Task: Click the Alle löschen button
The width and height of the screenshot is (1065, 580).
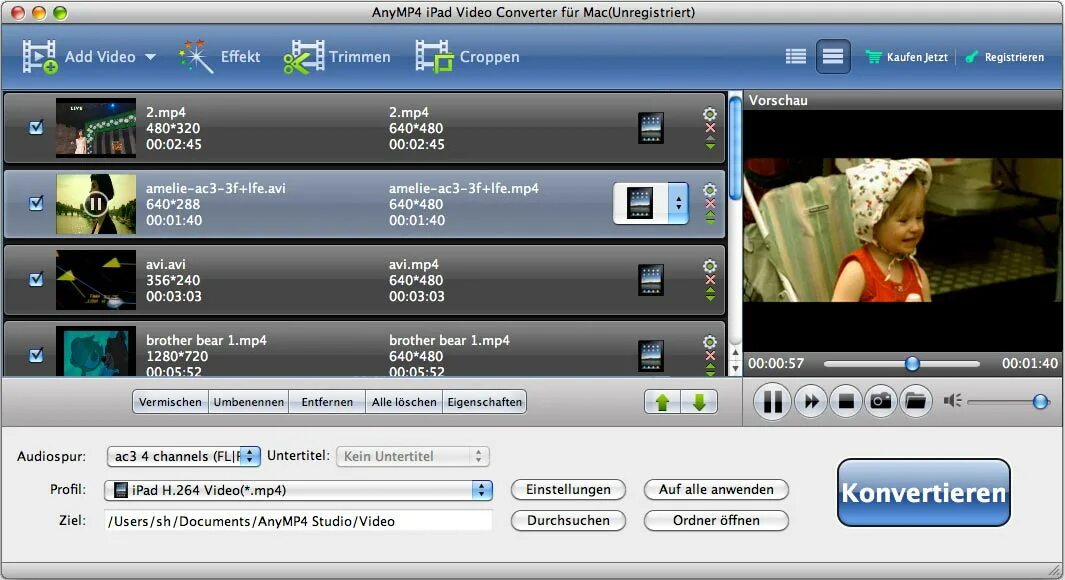Action: coord(404,401)
